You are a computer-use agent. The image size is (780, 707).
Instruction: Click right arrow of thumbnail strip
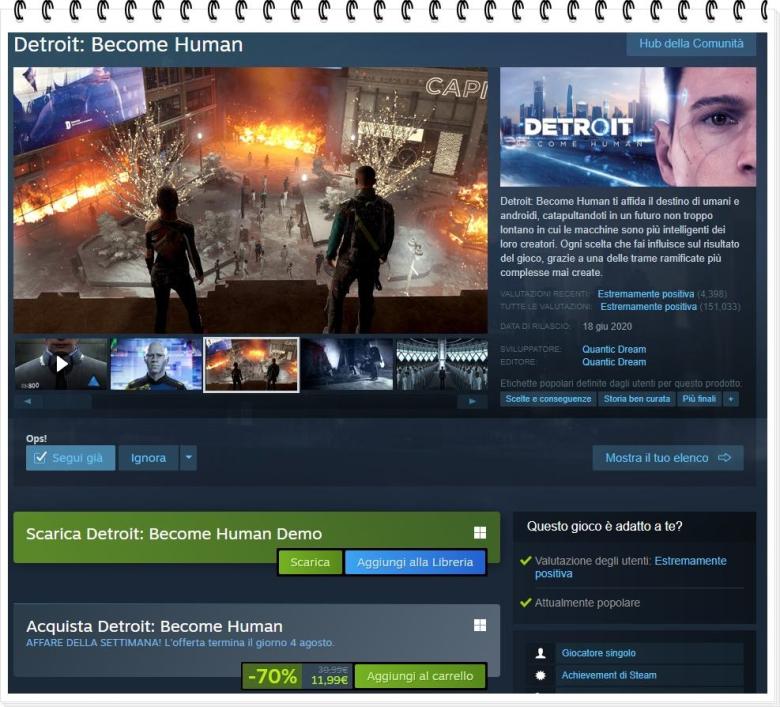[472, 401]
